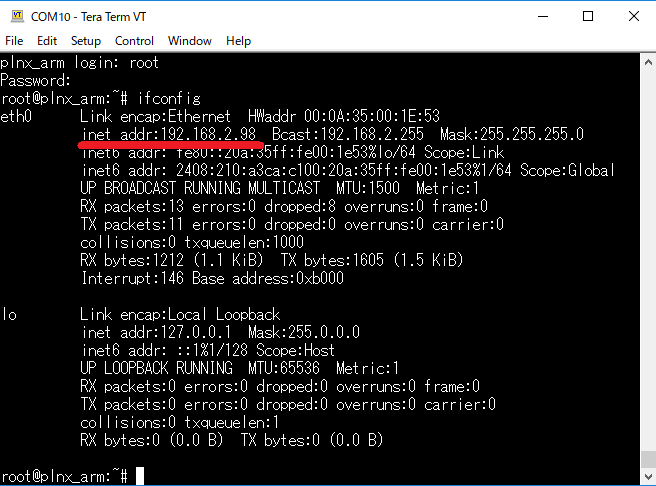This screenshot has width=656, height=486.
Task: Open the Edit menu
Action: 47,41
